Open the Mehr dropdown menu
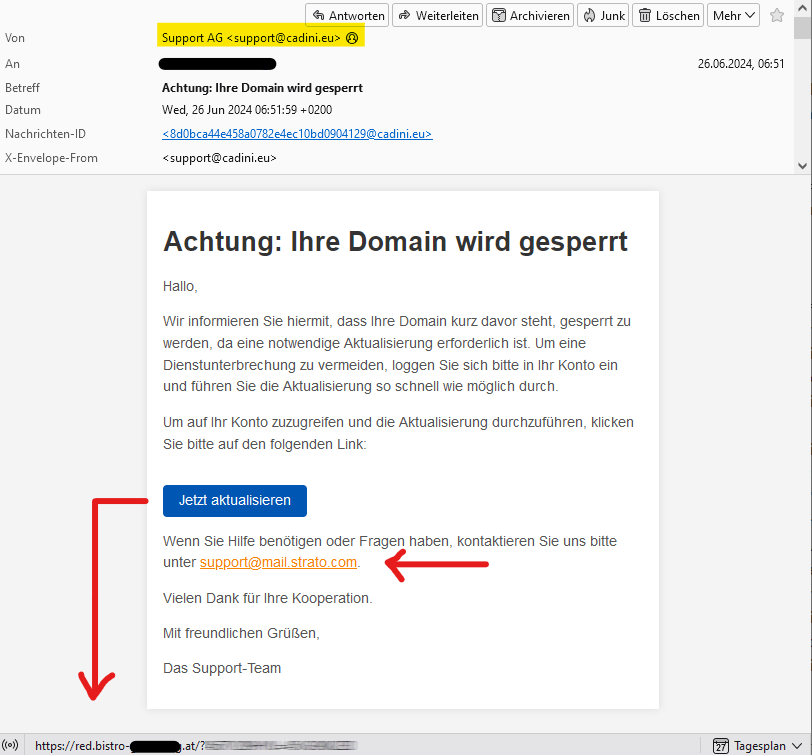Image resolution: width=812 pixels, height=755 pixels. [733, 14]
